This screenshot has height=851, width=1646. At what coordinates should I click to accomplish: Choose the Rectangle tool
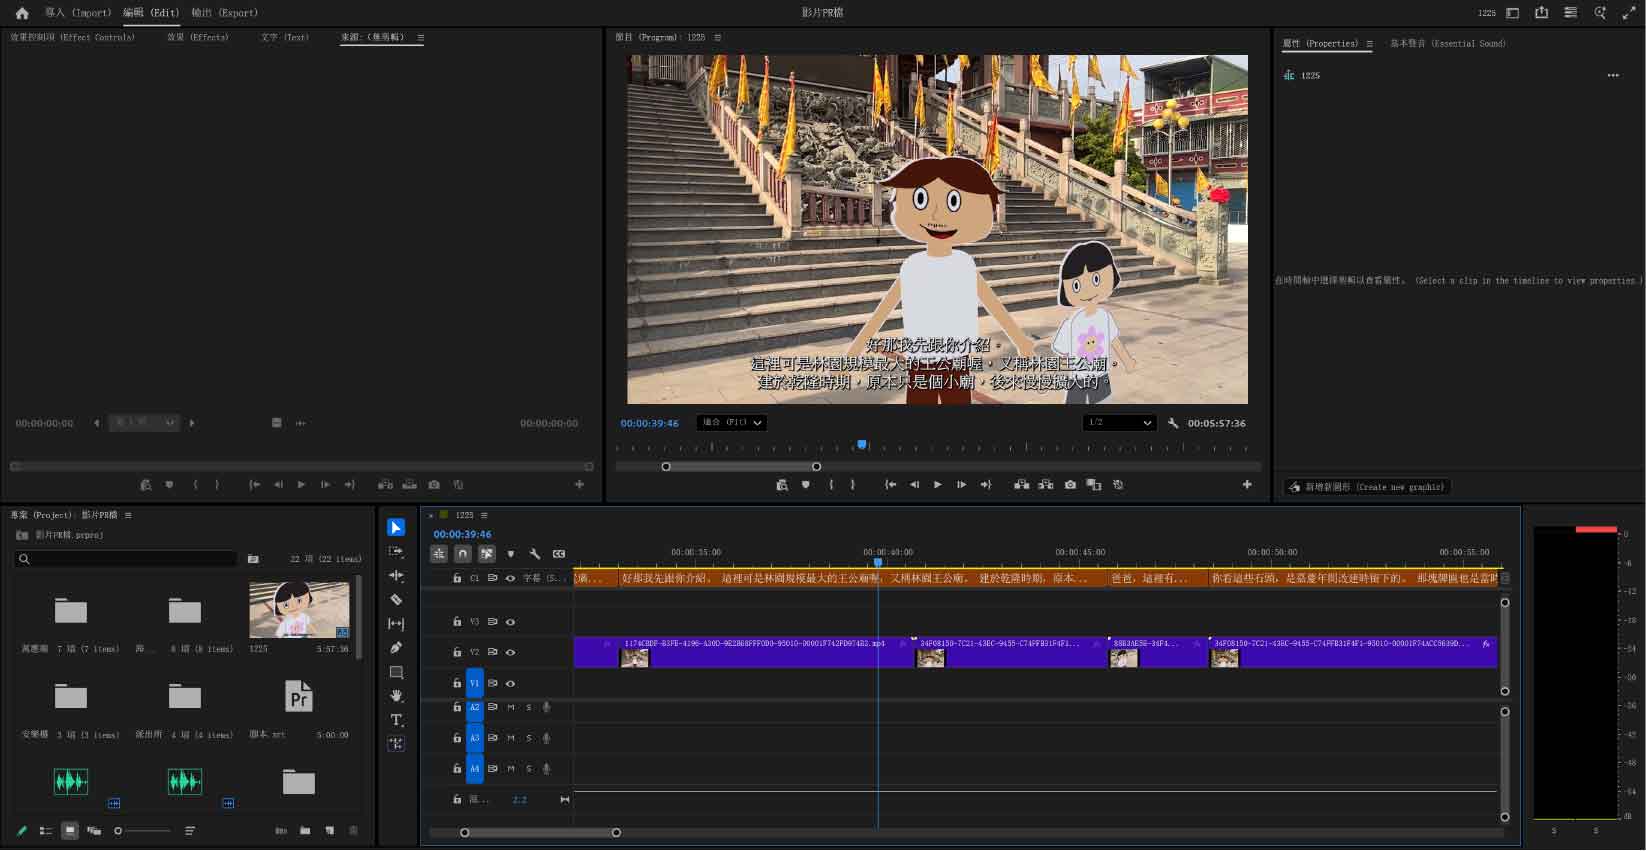(x=396, y=672)
